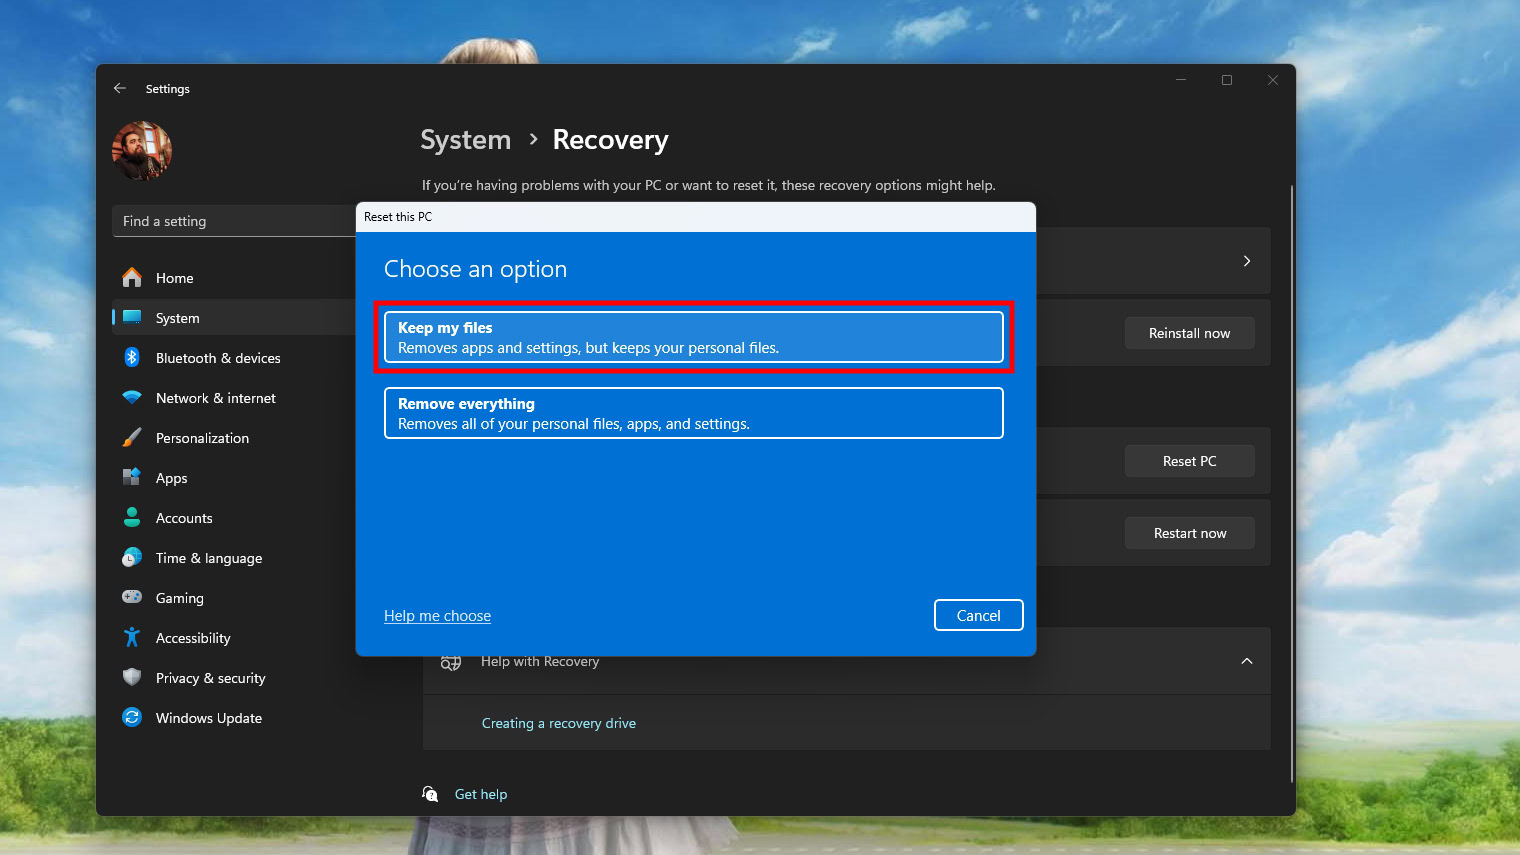Viewport: 1520px width, 855px height.
Task: Maximize the Settings window
Action: tap(1227, 80)
